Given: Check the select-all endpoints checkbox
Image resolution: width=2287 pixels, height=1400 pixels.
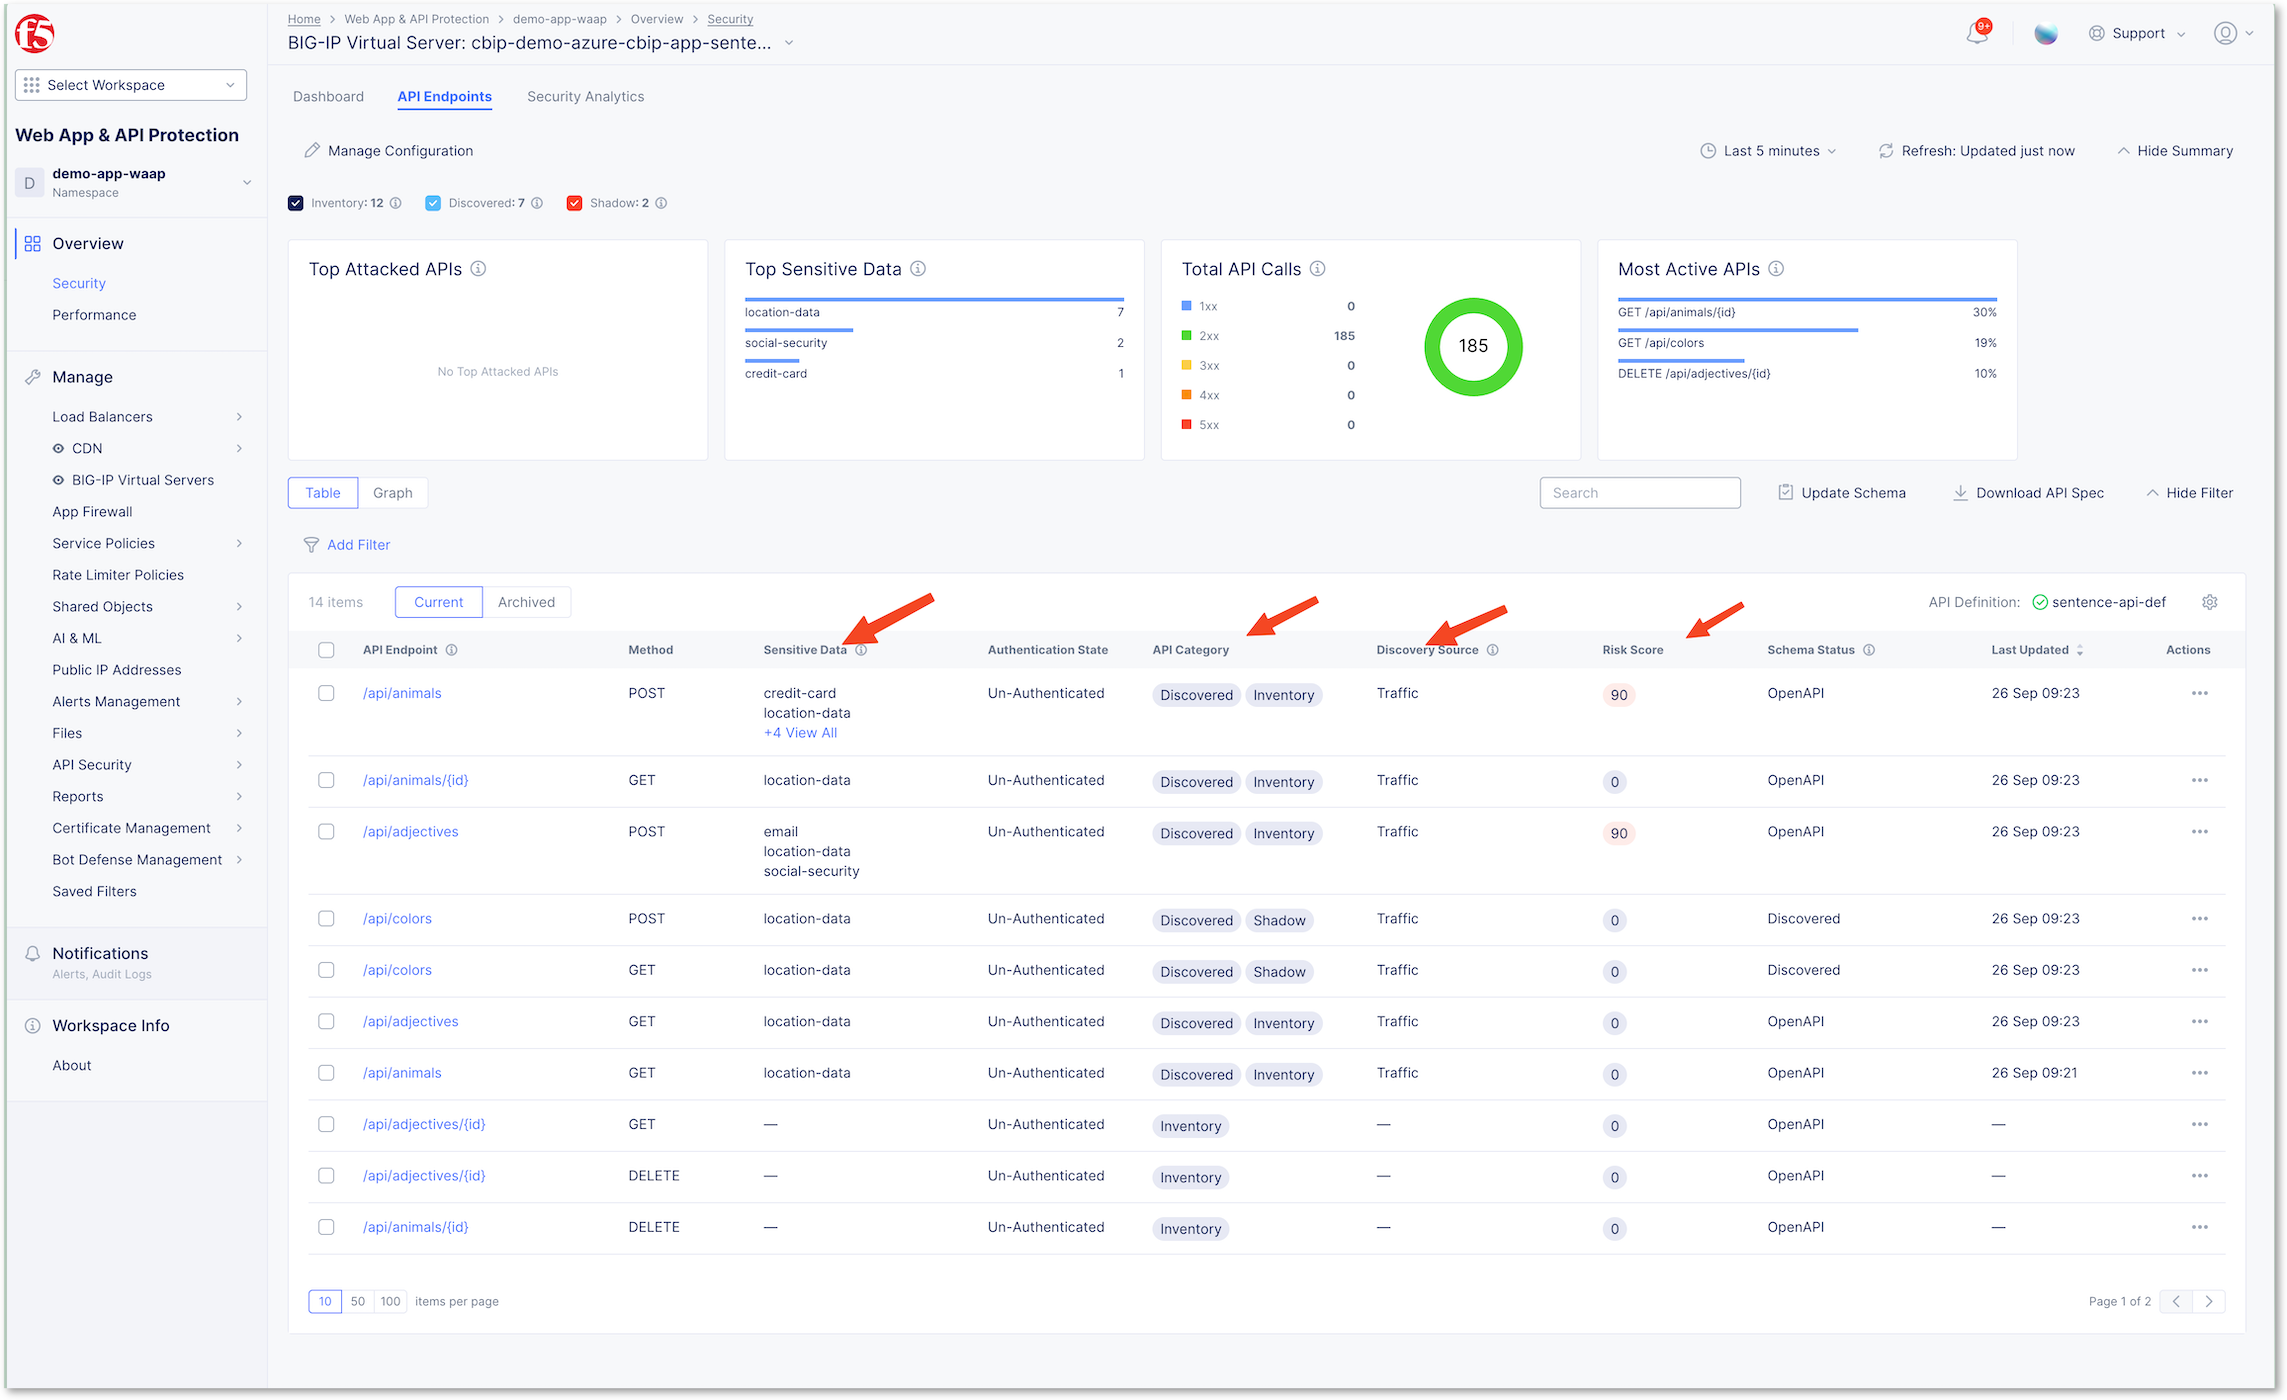Looking at the screenshot, I should click(326, 650).
